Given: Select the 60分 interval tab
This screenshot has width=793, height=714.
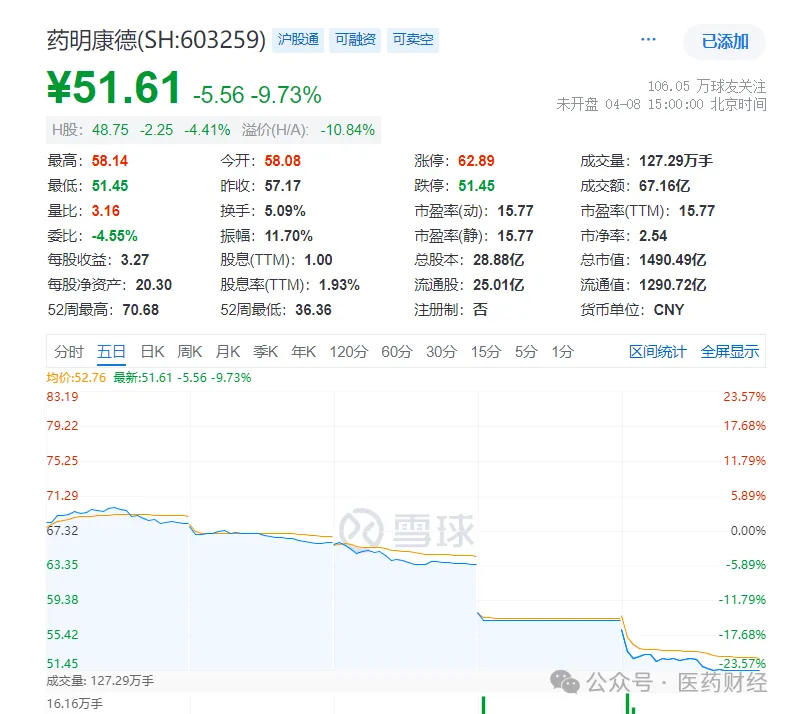Looking at the screenshot, I should pos(396,351).
